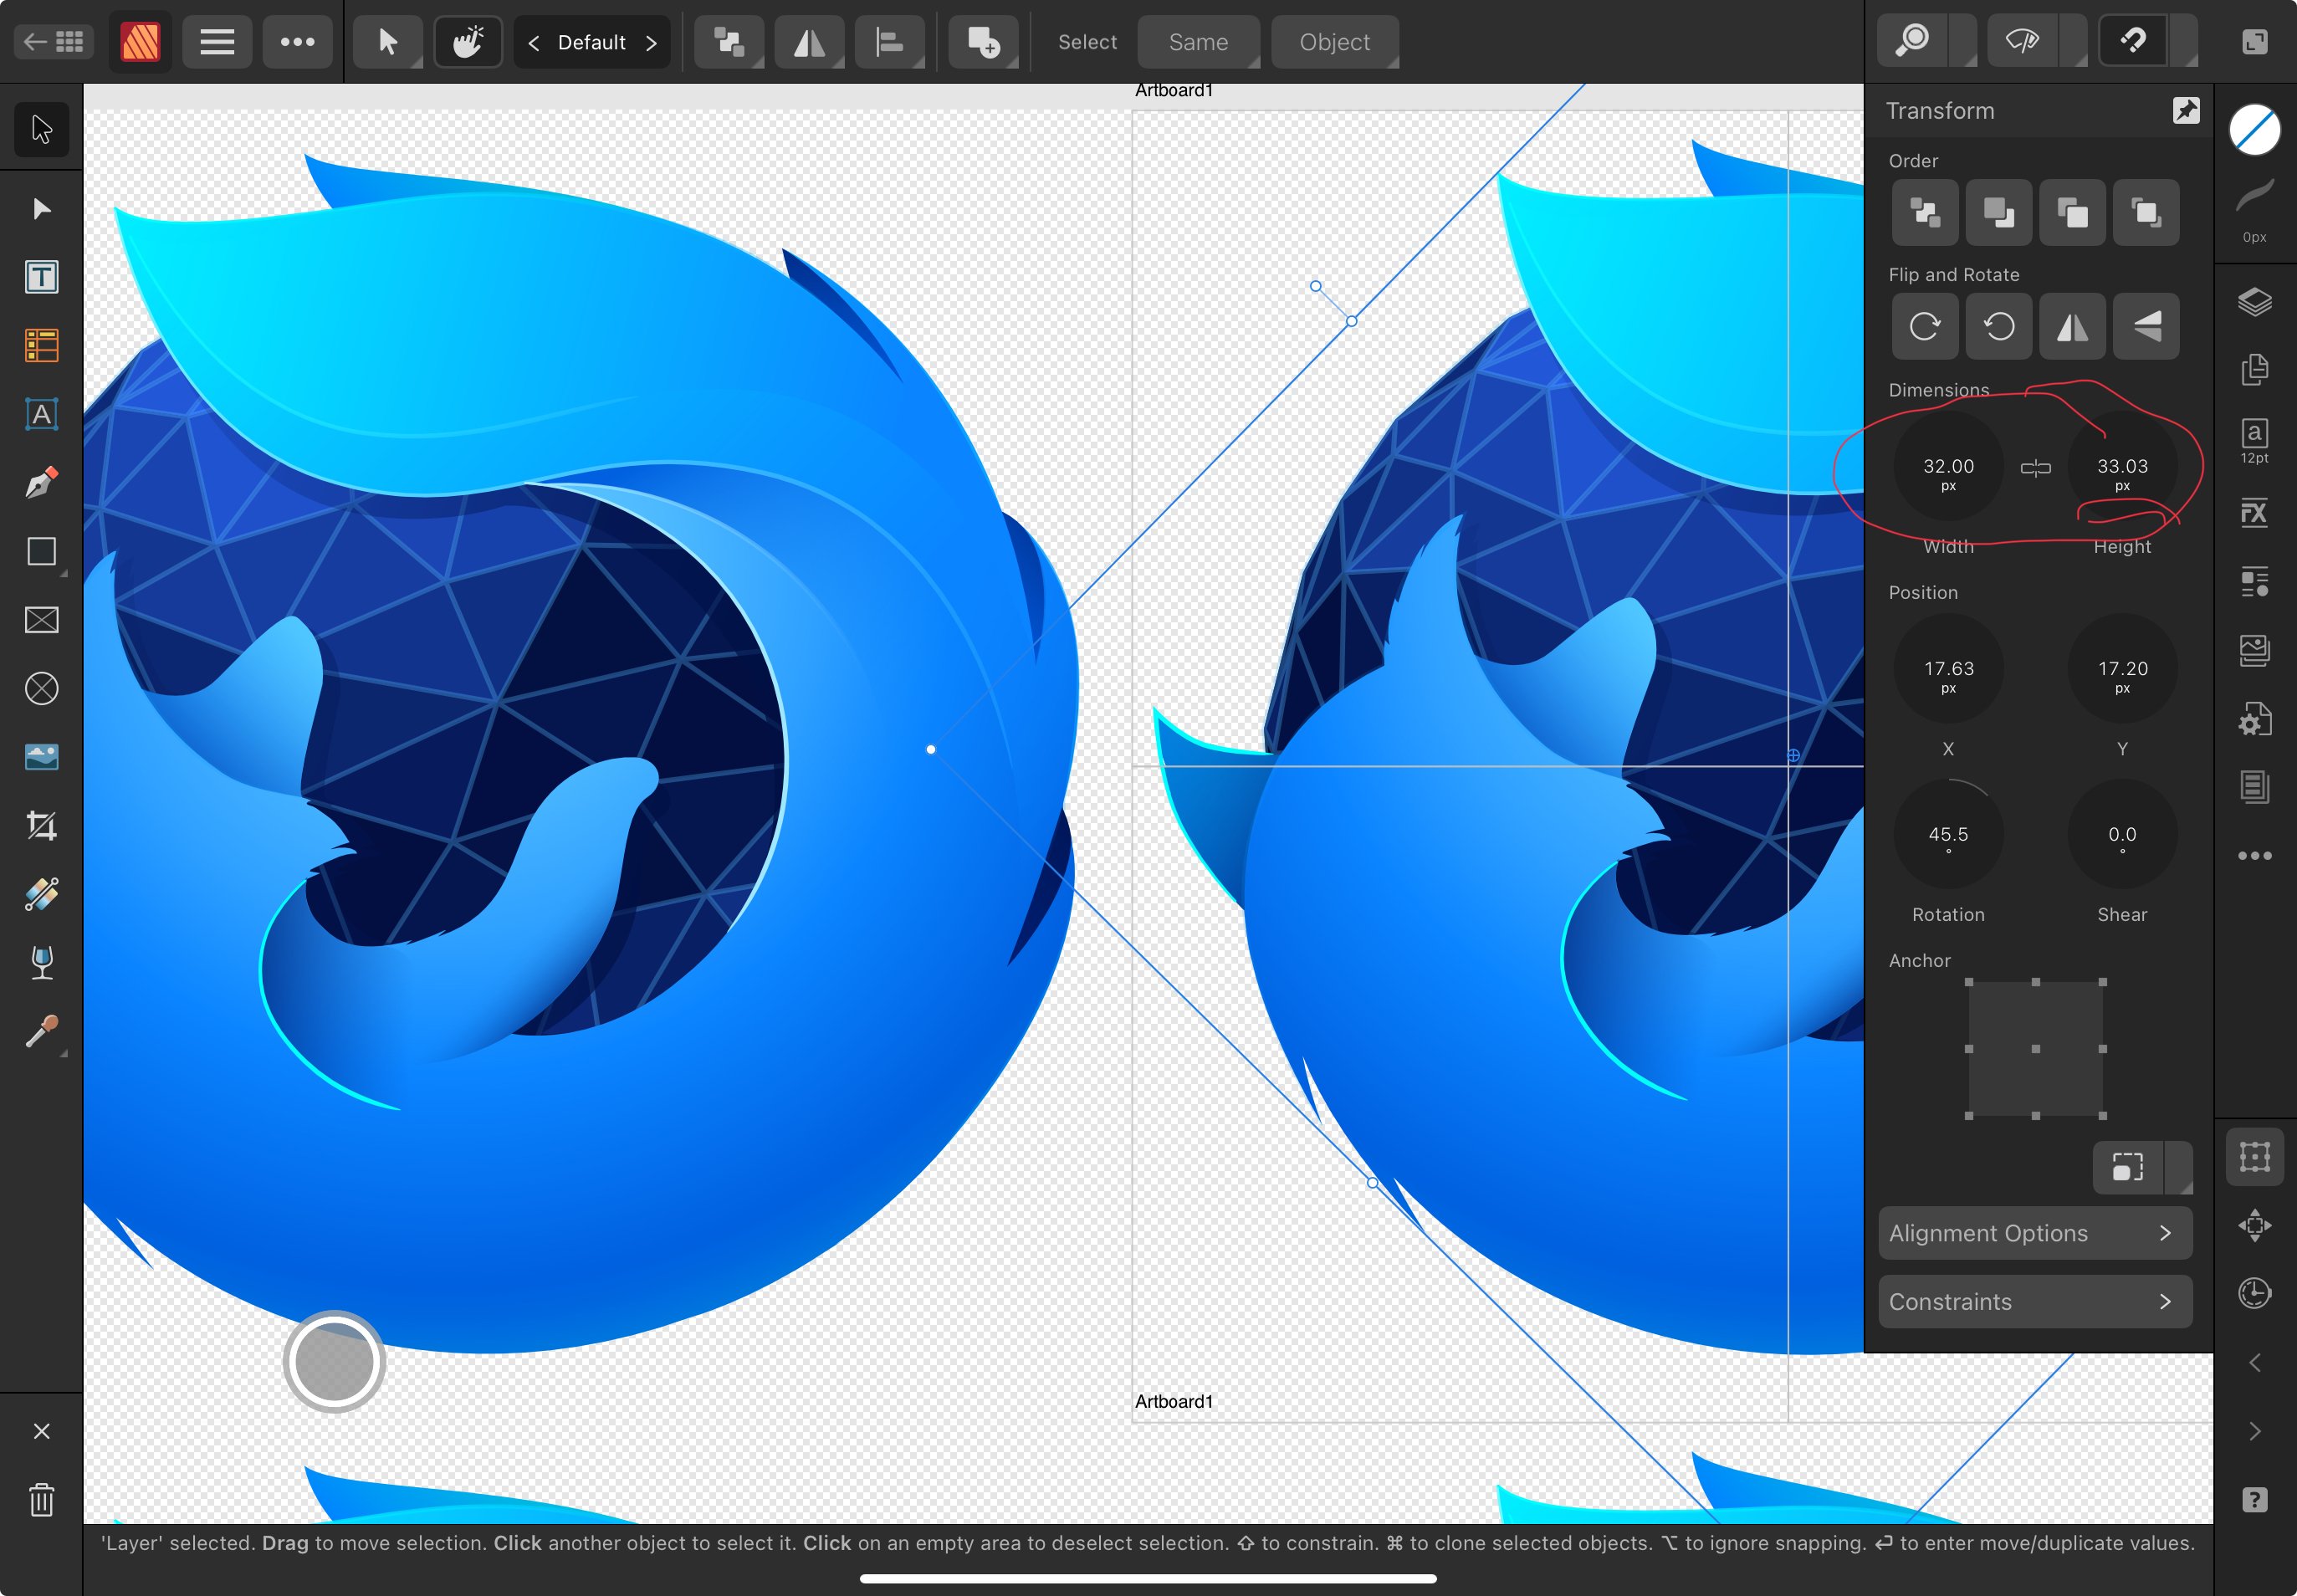
Task: Toggle the touch gestures hand button
Action: (x=468, y=41)
